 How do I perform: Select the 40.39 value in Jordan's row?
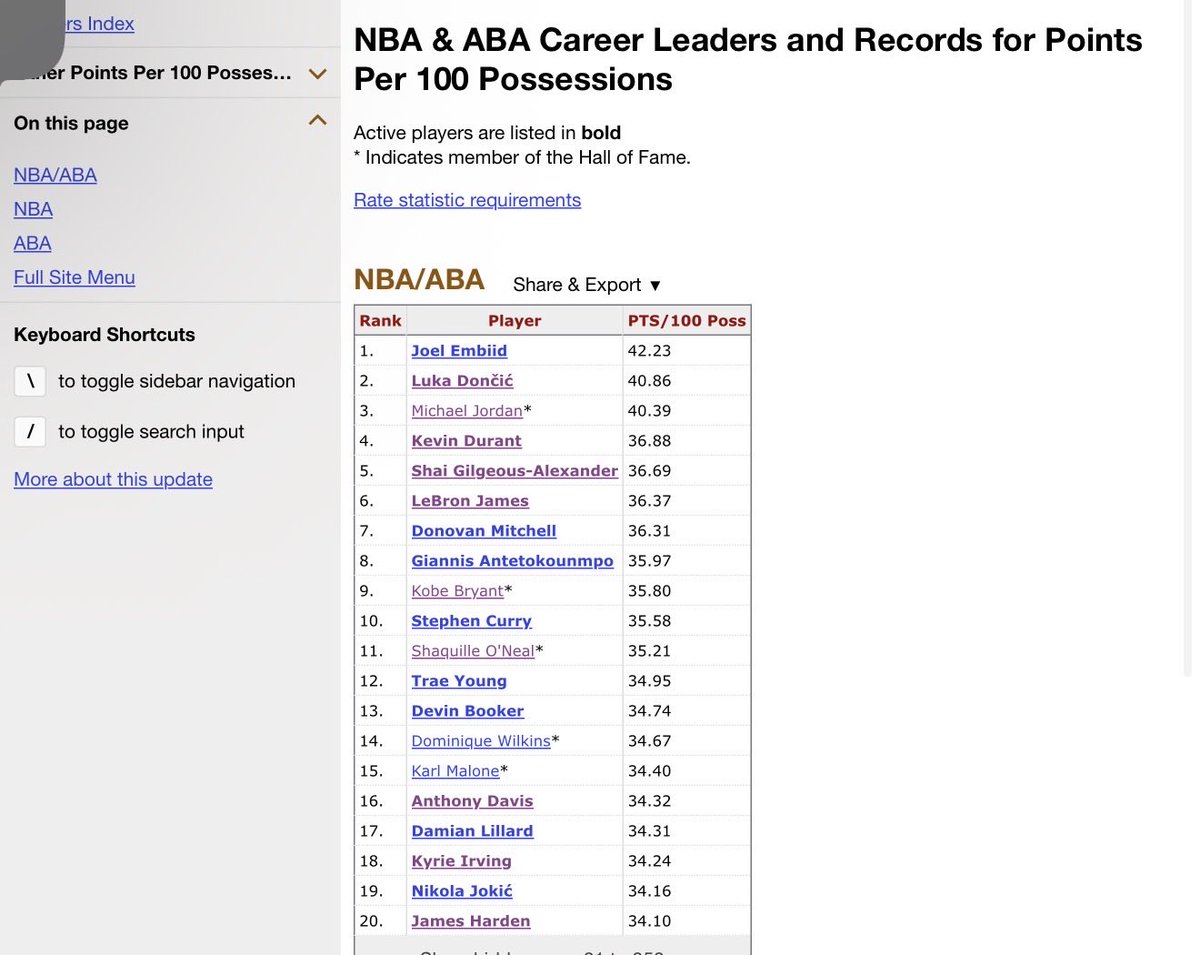coord(649,411)
